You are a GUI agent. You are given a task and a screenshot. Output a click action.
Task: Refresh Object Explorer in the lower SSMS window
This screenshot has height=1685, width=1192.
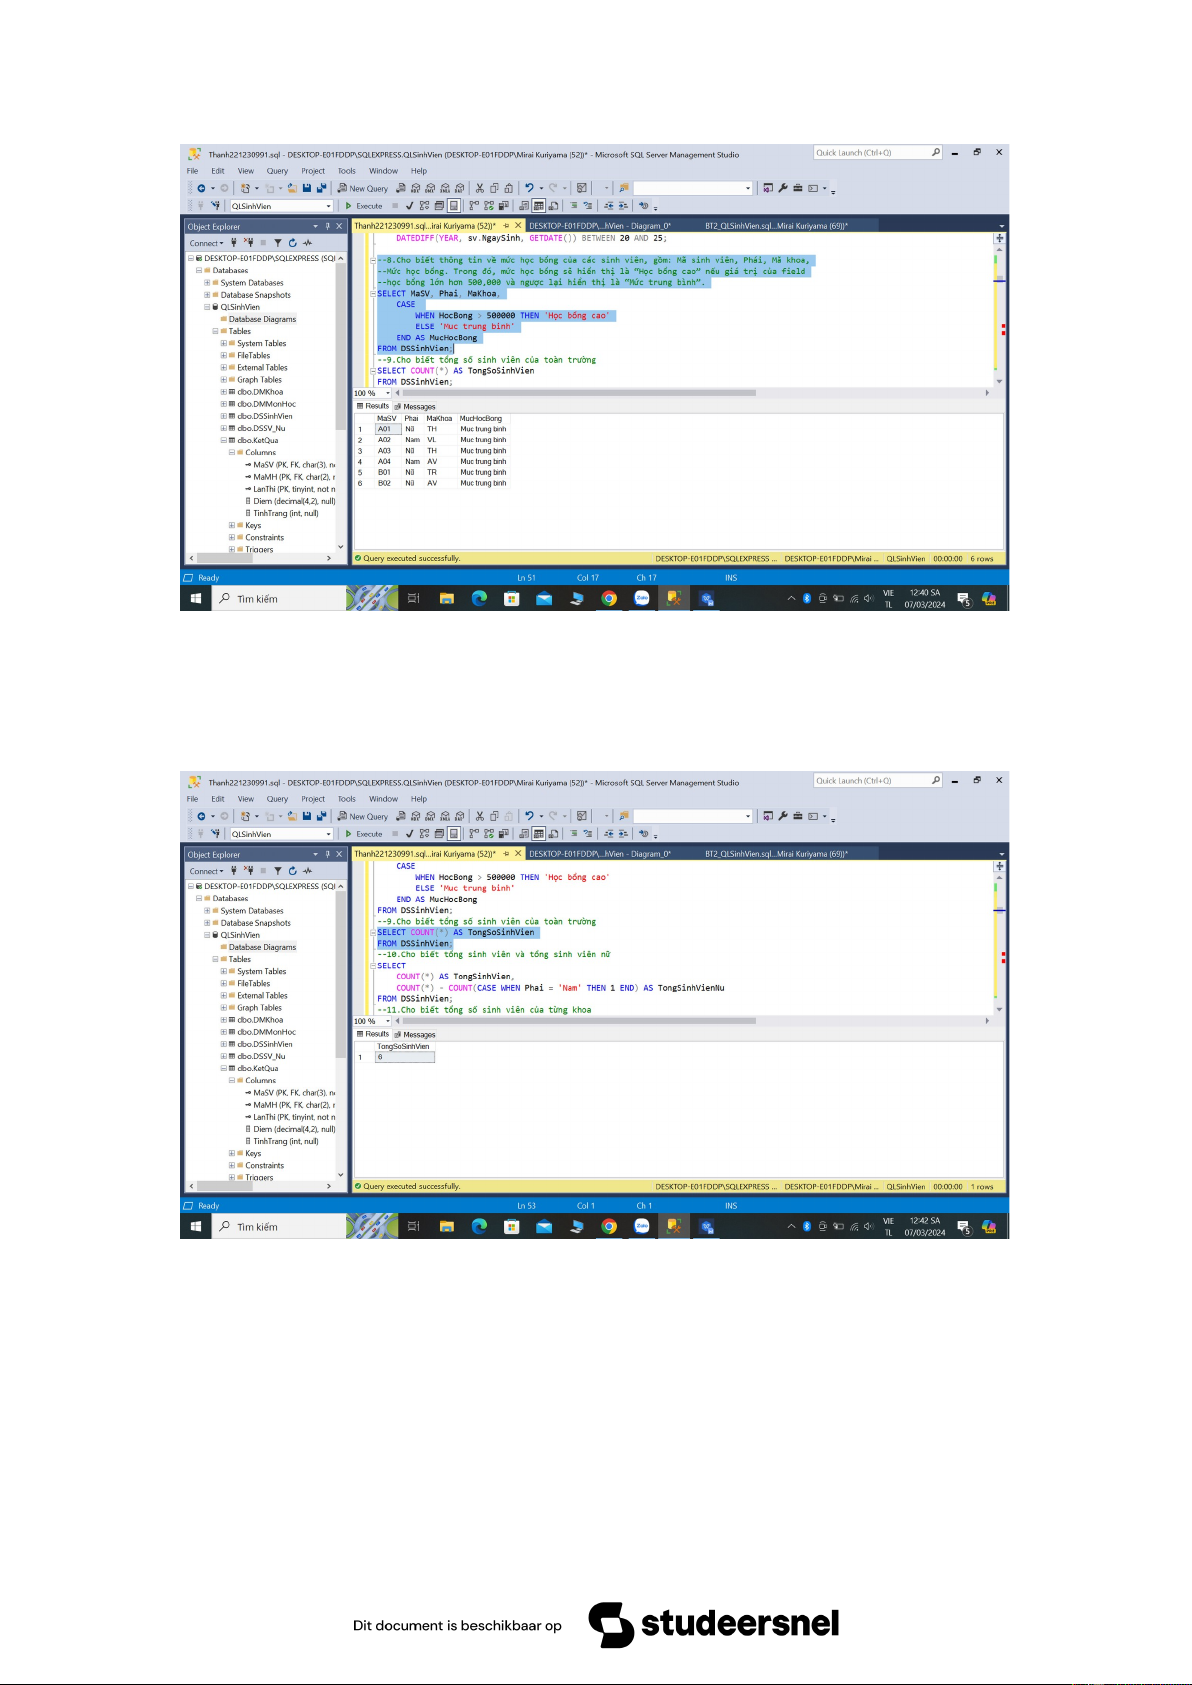(x=292, y=871)
